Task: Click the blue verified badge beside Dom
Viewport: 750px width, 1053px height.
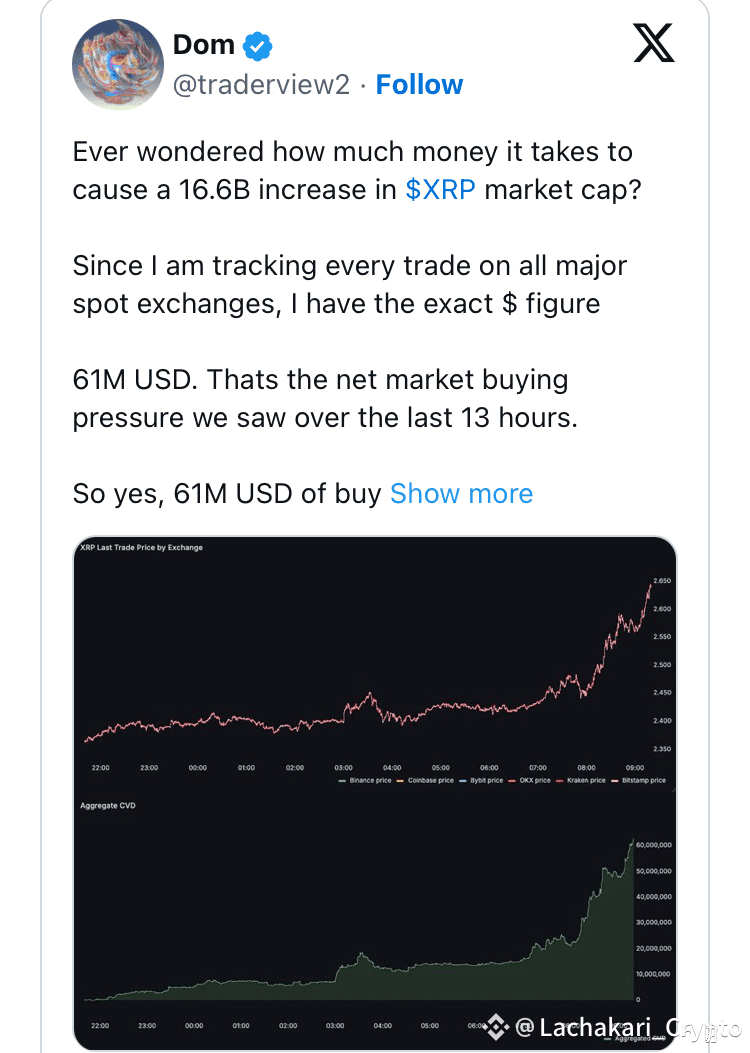Action: tap(257, 46)
